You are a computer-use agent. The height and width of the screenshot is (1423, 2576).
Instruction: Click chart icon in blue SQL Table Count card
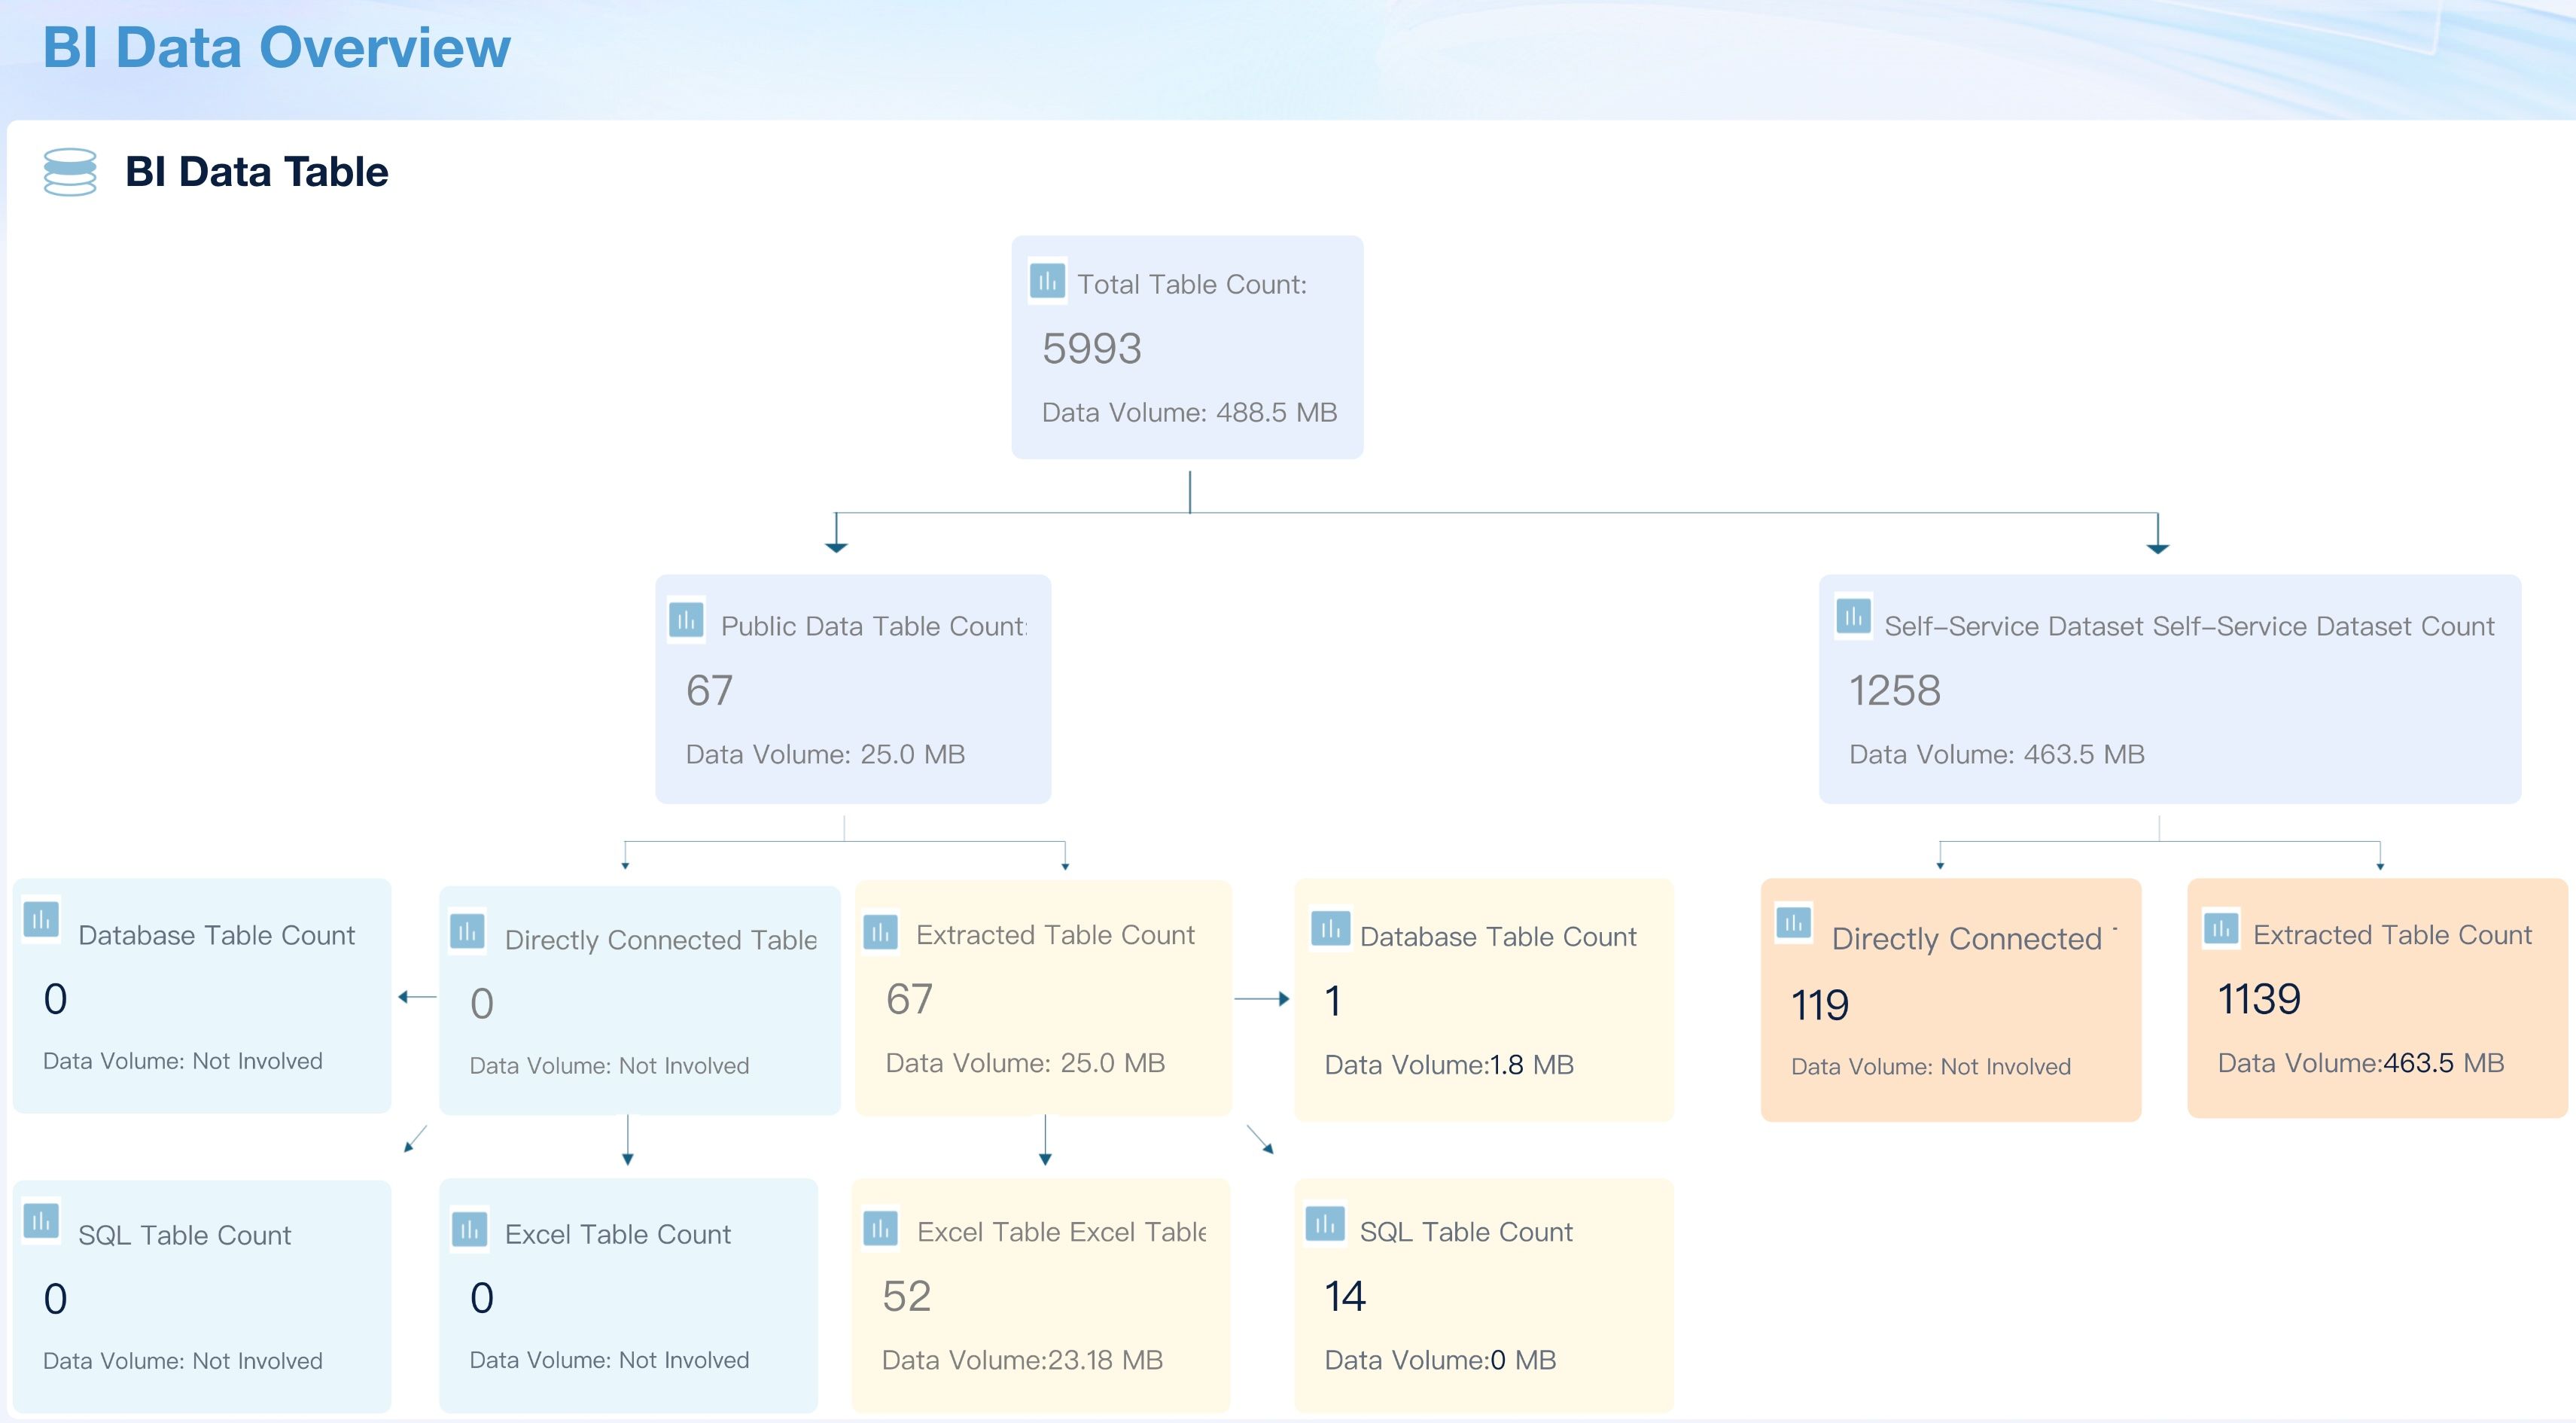42,1220
